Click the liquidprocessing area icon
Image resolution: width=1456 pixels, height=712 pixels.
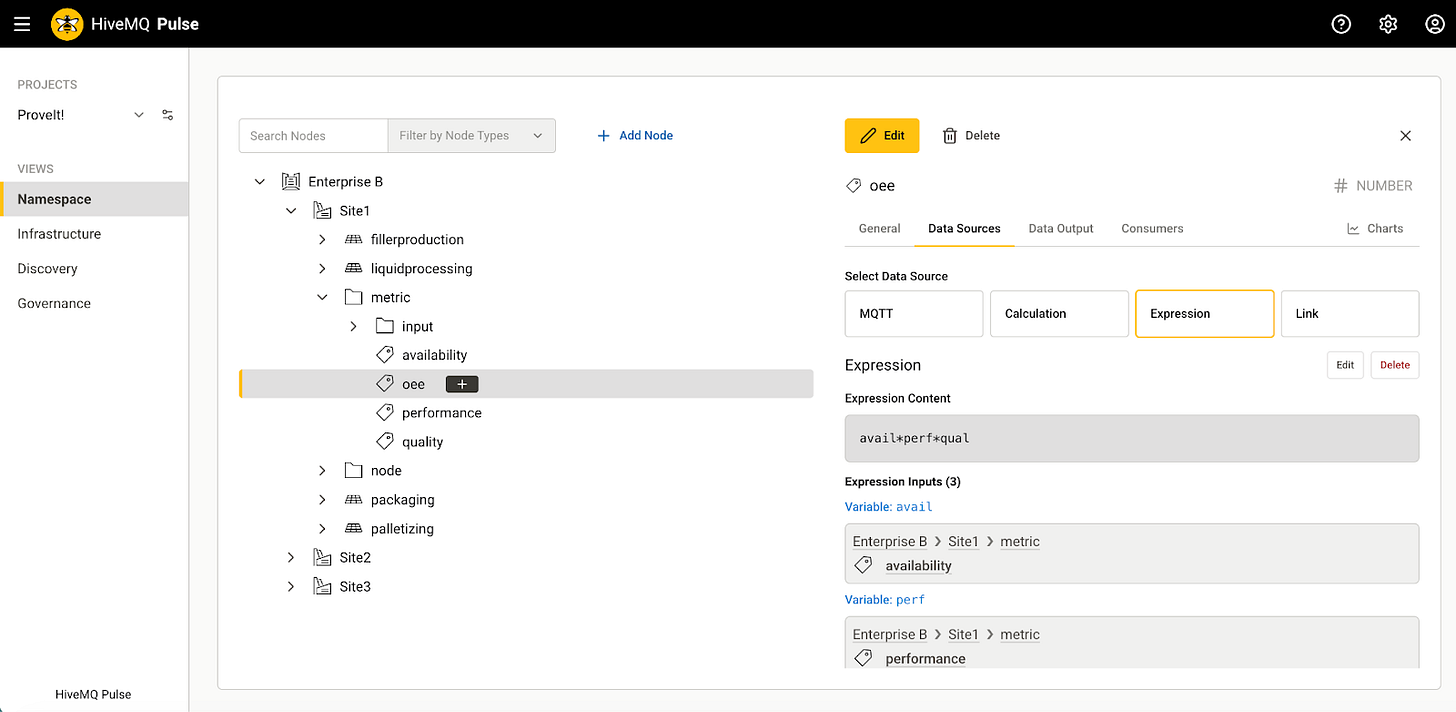[353, 269]
